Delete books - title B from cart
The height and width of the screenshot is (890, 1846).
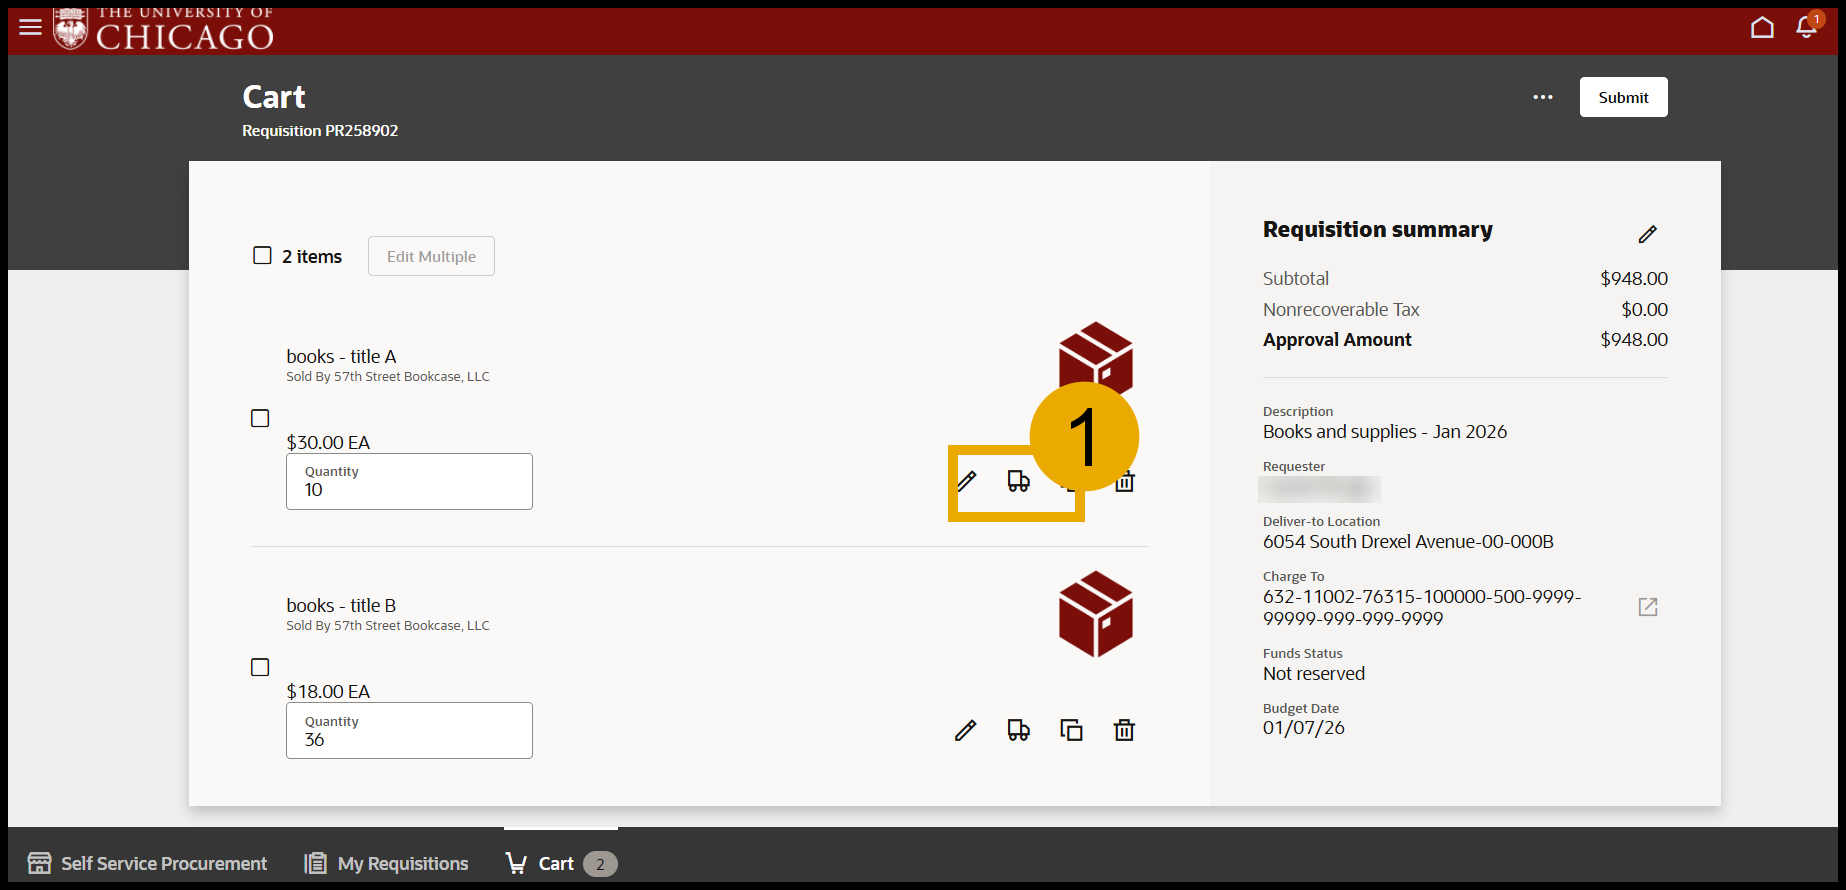(x=1124, y=731)
